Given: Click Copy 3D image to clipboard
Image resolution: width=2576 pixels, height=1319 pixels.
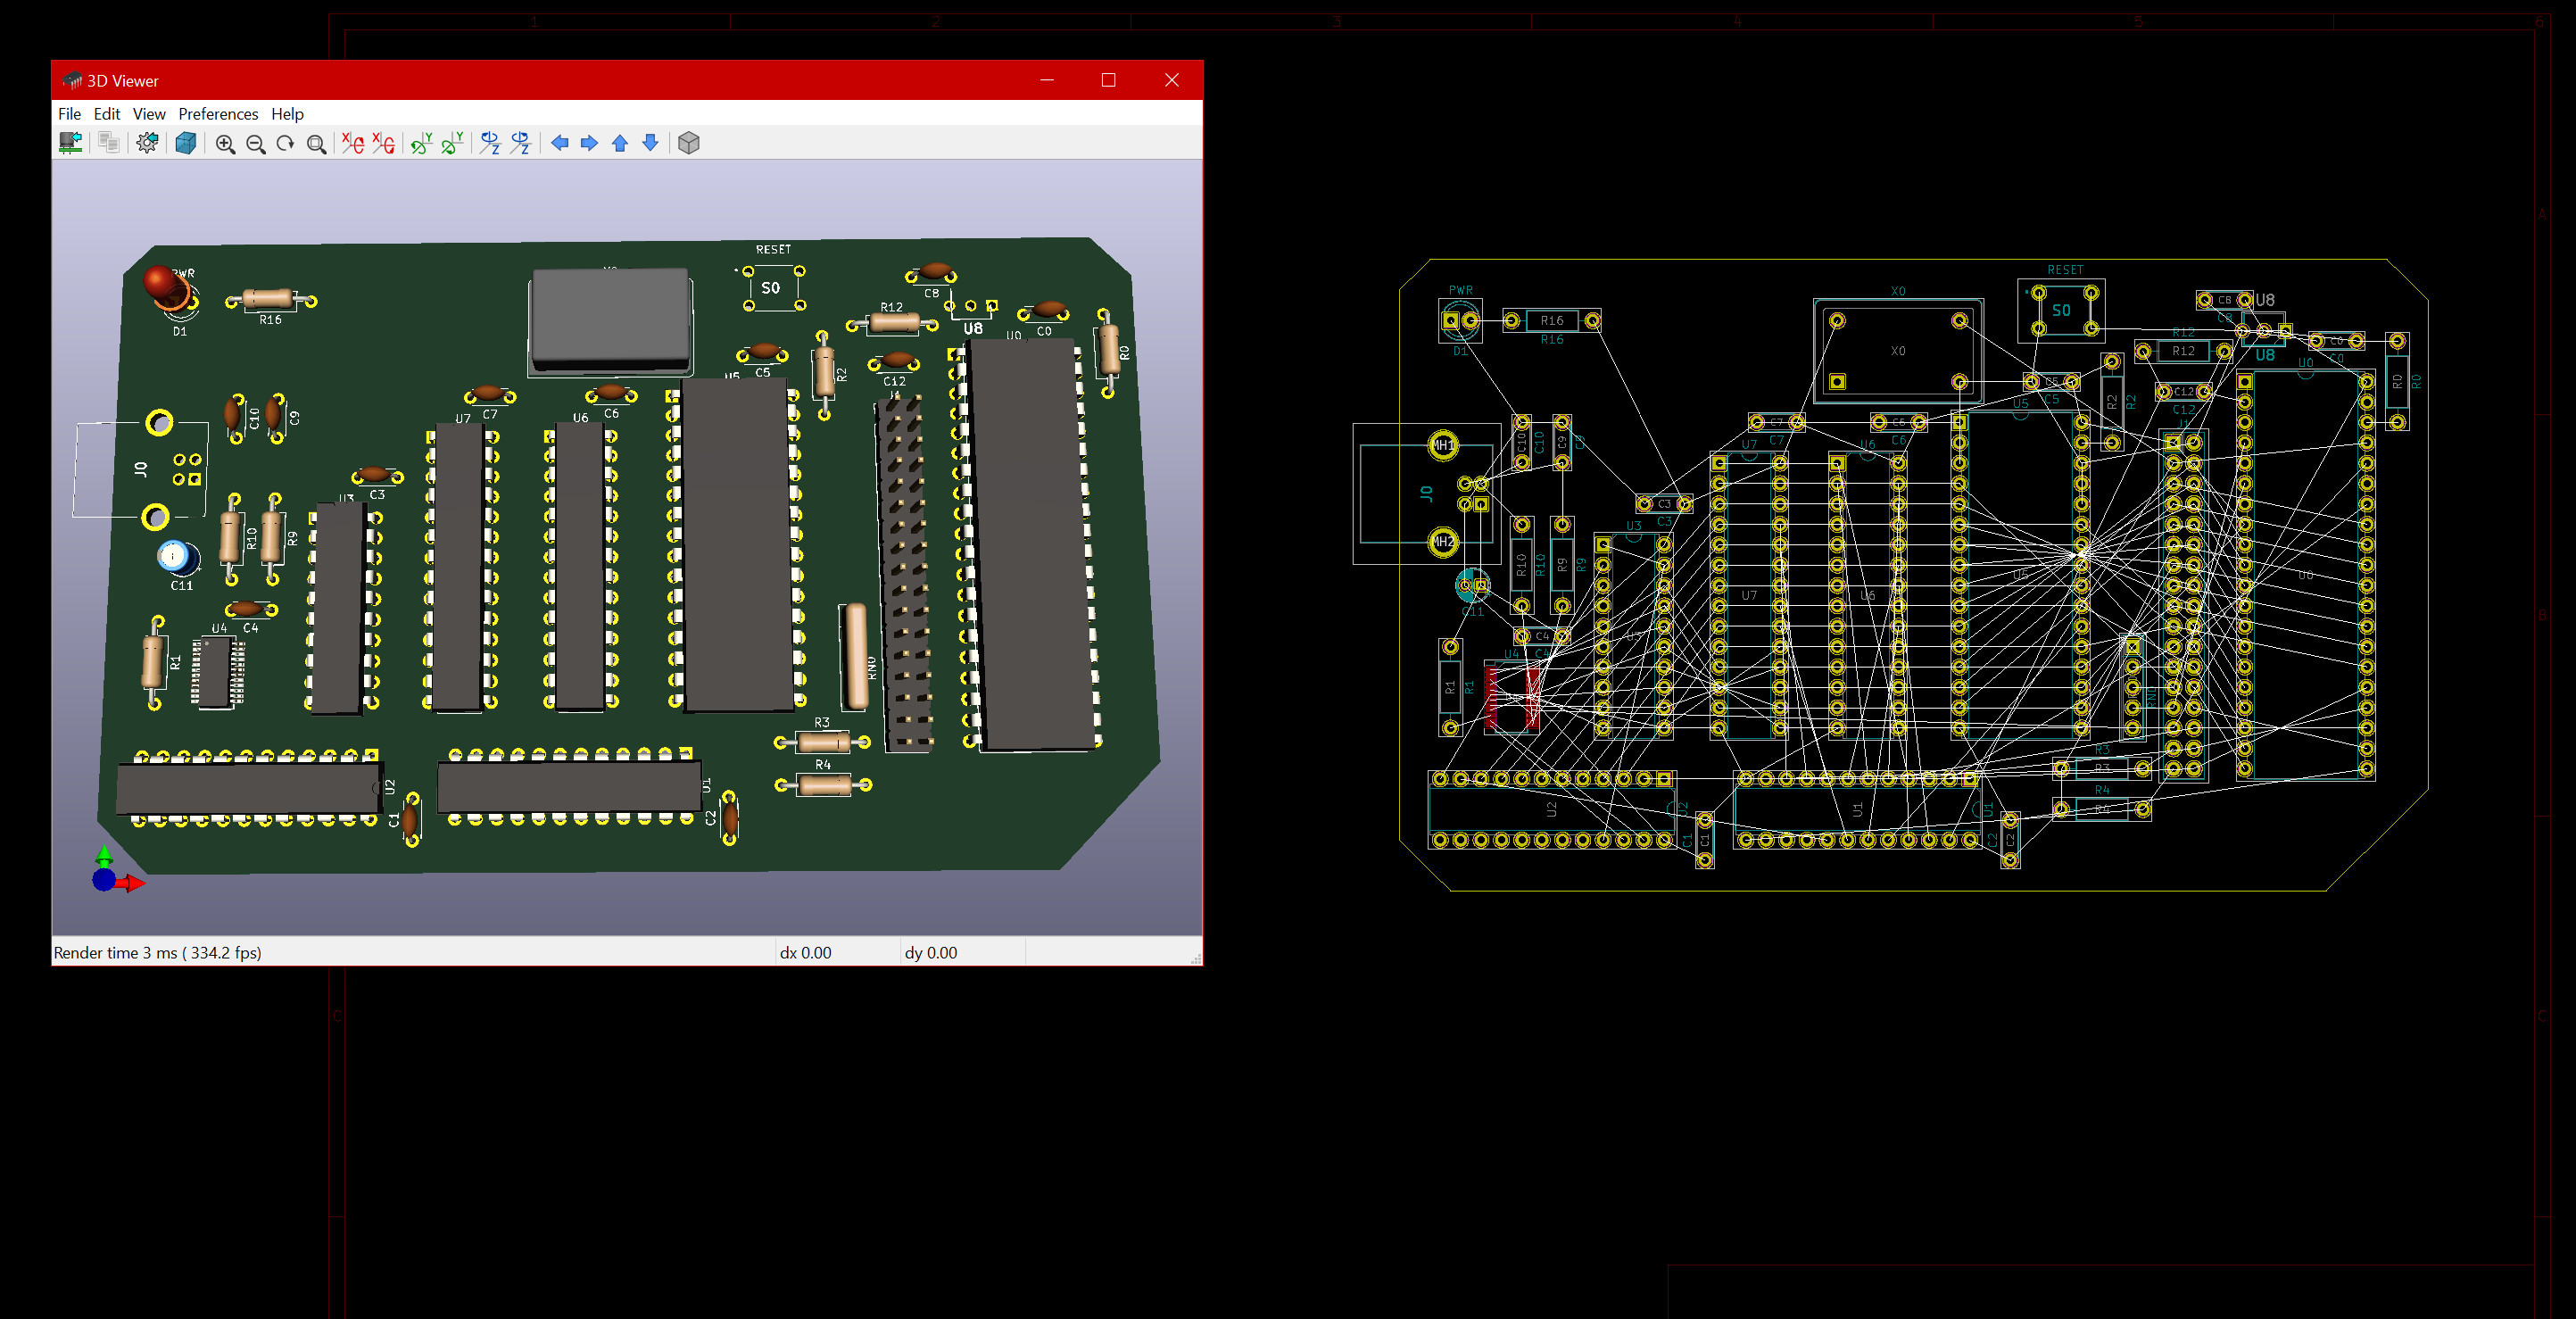Looking at the screenshot, I should (109, 143).
